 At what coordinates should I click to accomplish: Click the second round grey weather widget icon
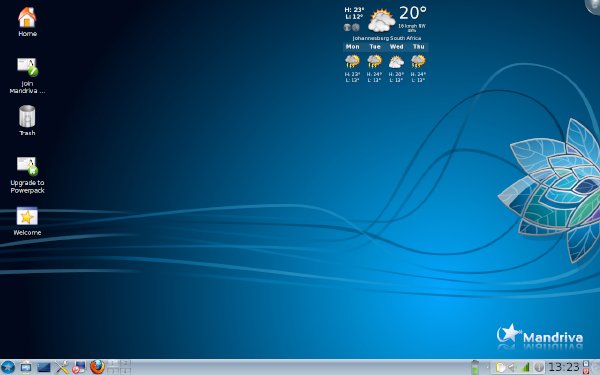356,27
